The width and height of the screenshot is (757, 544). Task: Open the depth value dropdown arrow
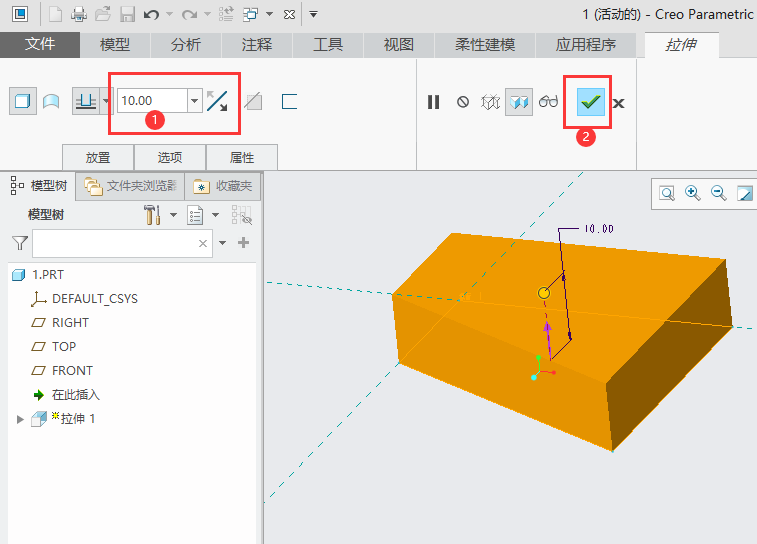coord(194,101)
